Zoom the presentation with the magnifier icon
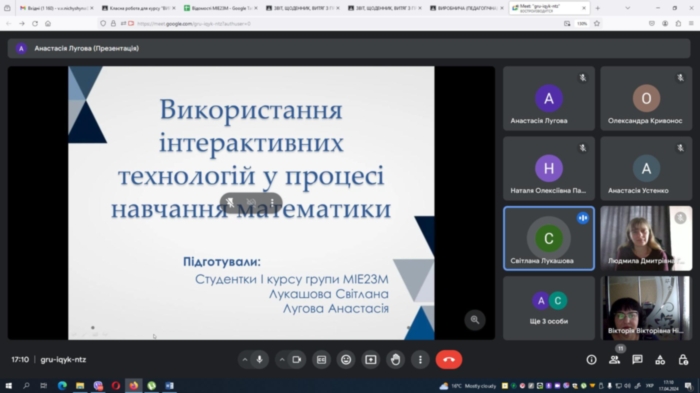The width and height of the screenshot is (700, 393). point(475,320)
